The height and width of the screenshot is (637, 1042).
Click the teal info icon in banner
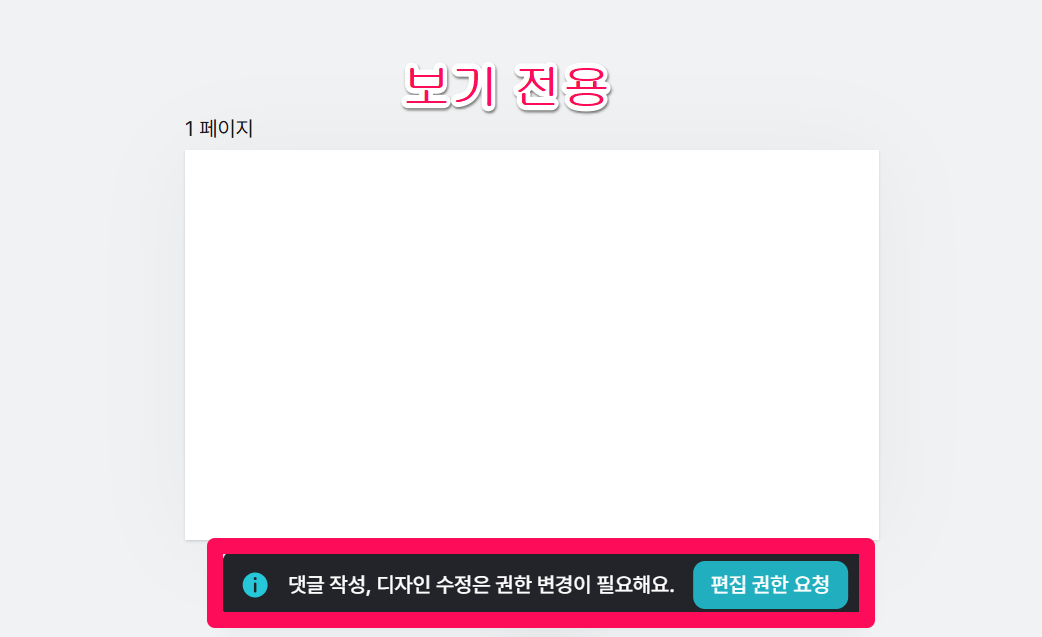click(x=255, y=585)
